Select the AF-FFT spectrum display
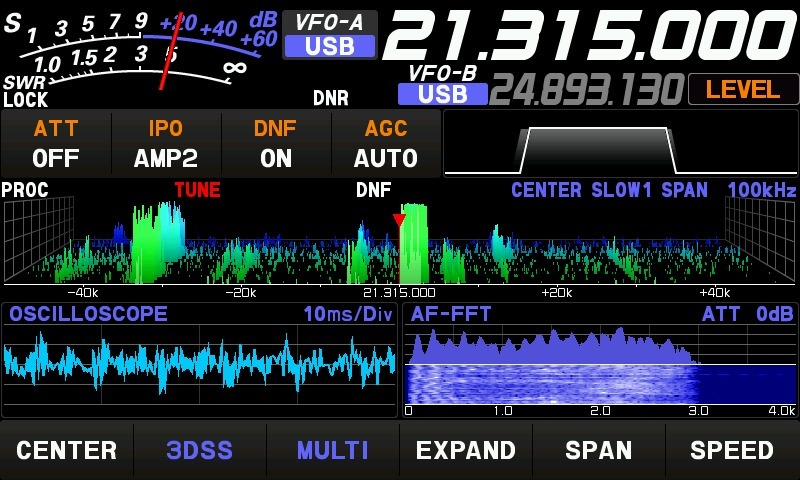800x480 pixels. pyautogui.click(x=600, y=365)
